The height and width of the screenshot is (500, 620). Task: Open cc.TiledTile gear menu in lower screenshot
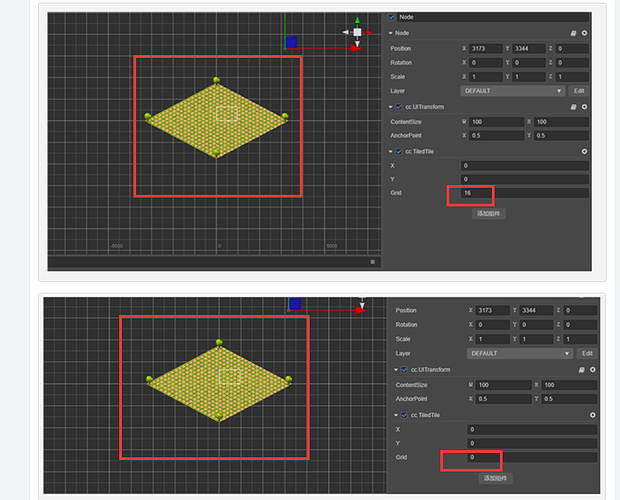[x=592, y=415]
